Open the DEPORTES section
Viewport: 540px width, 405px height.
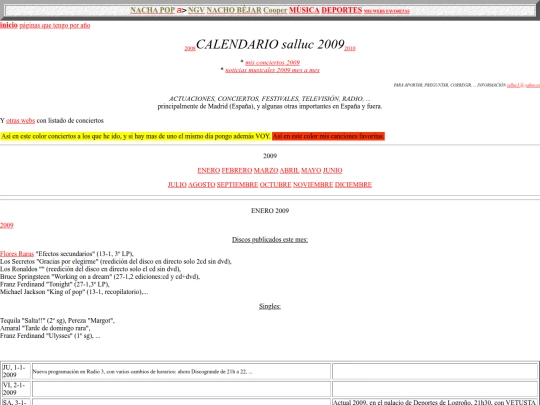[x=342, y=10]
